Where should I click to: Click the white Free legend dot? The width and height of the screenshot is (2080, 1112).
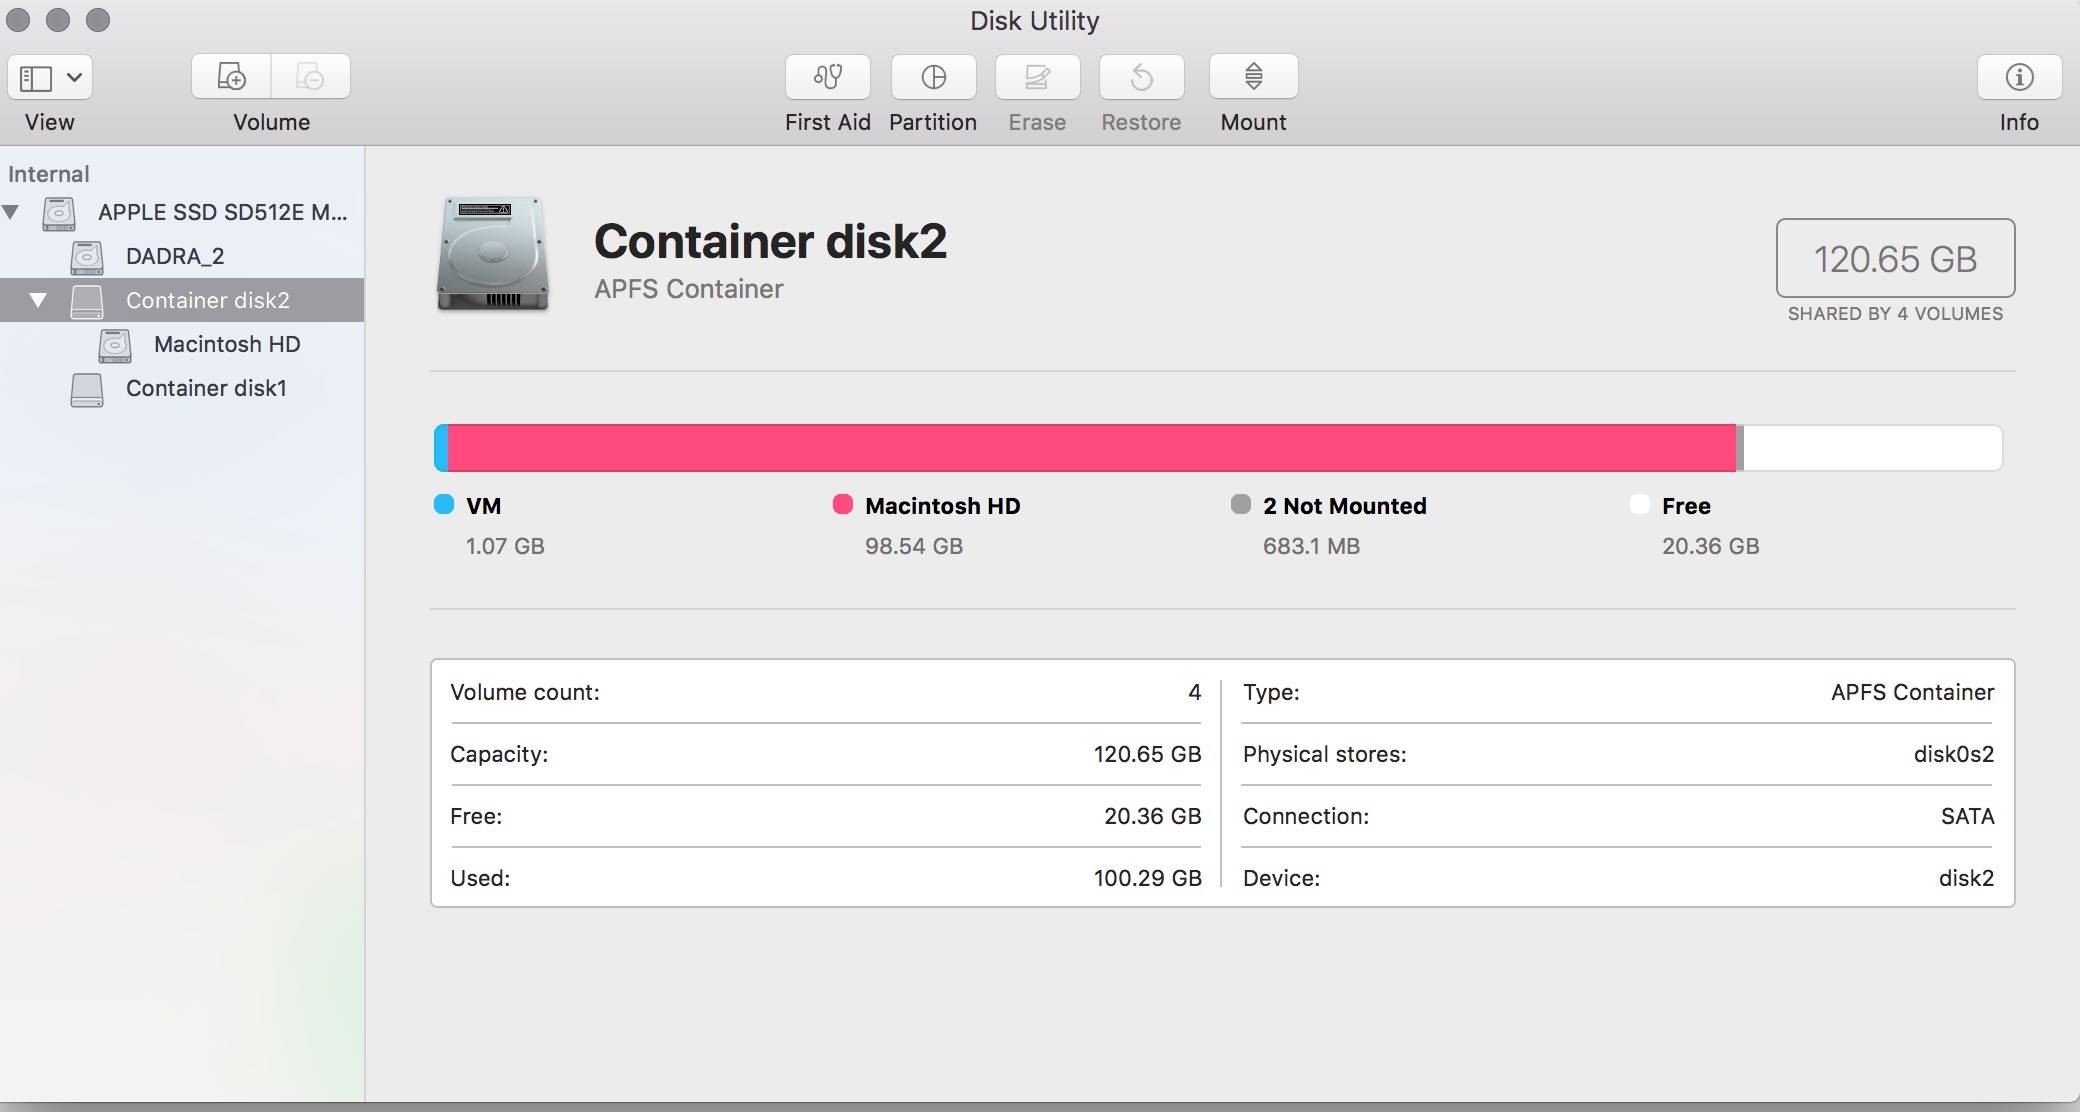coord(1640,504)
